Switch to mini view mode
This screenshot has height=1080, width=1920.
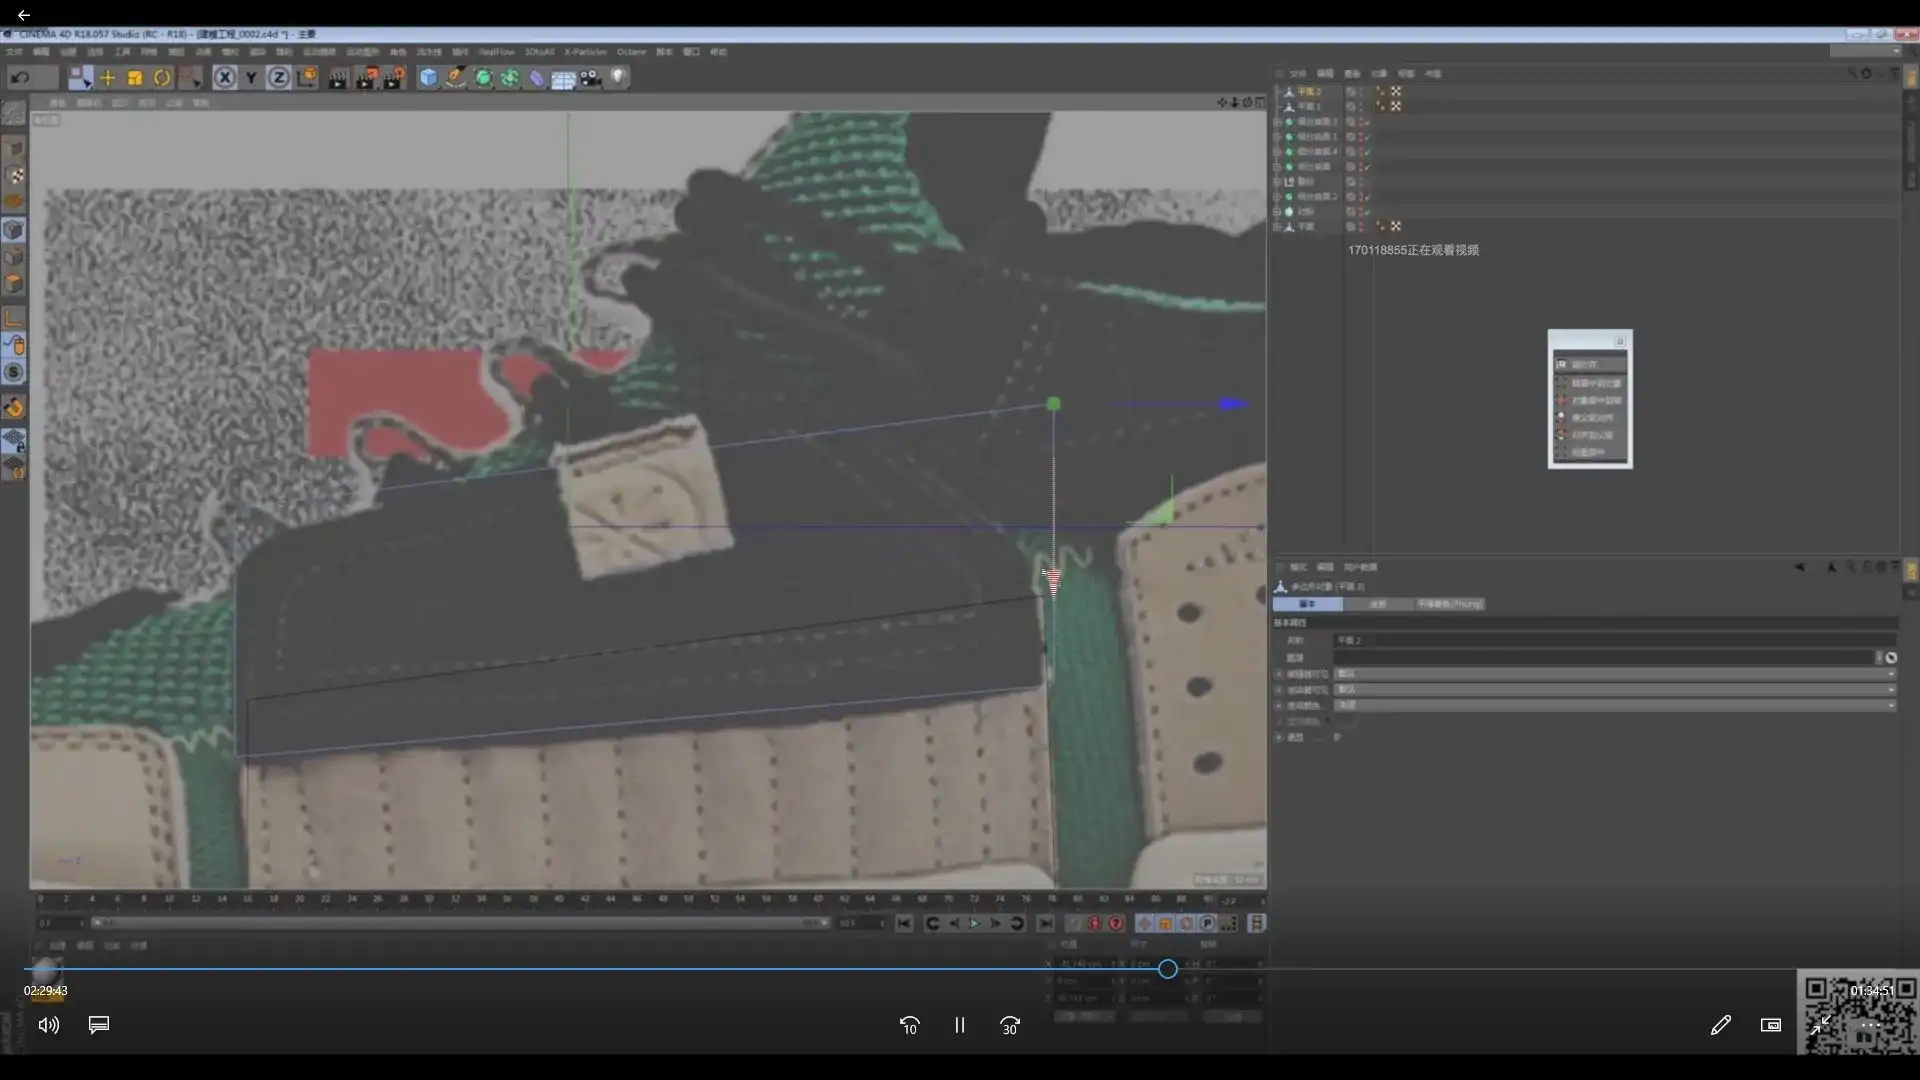[x=1770, y=1025]
